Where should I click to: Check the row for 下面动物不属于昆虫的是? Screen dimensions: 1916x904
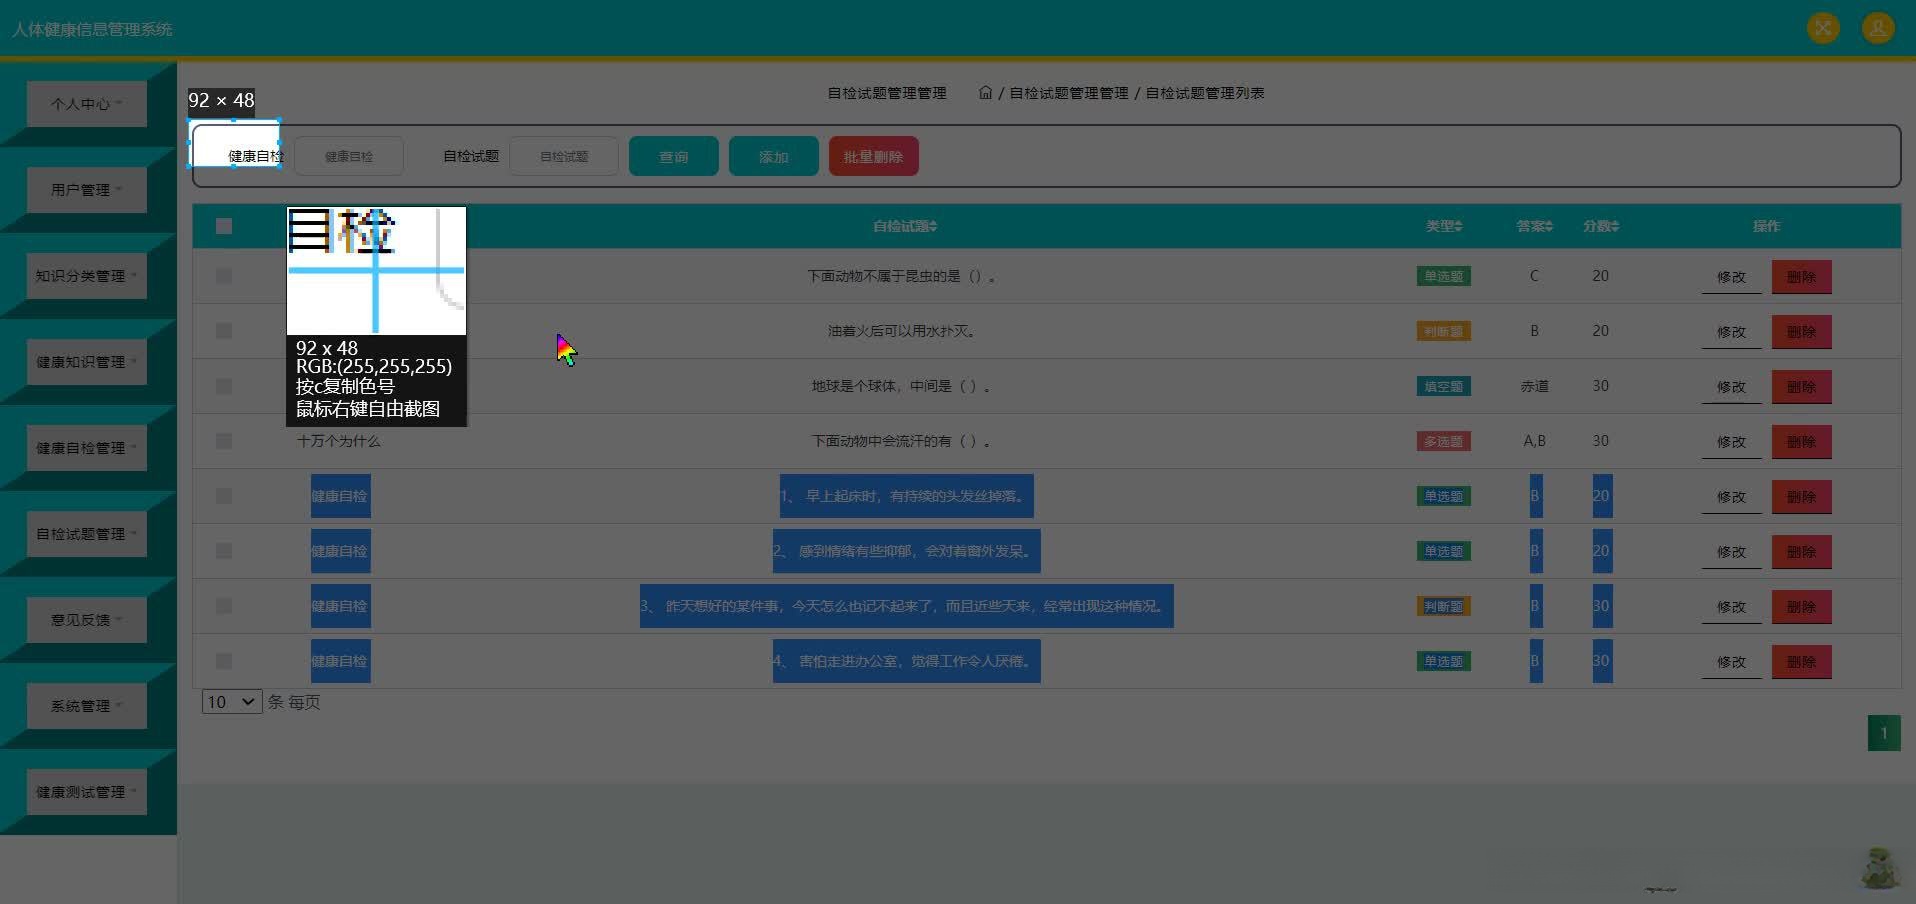click(x=224, y=276)
